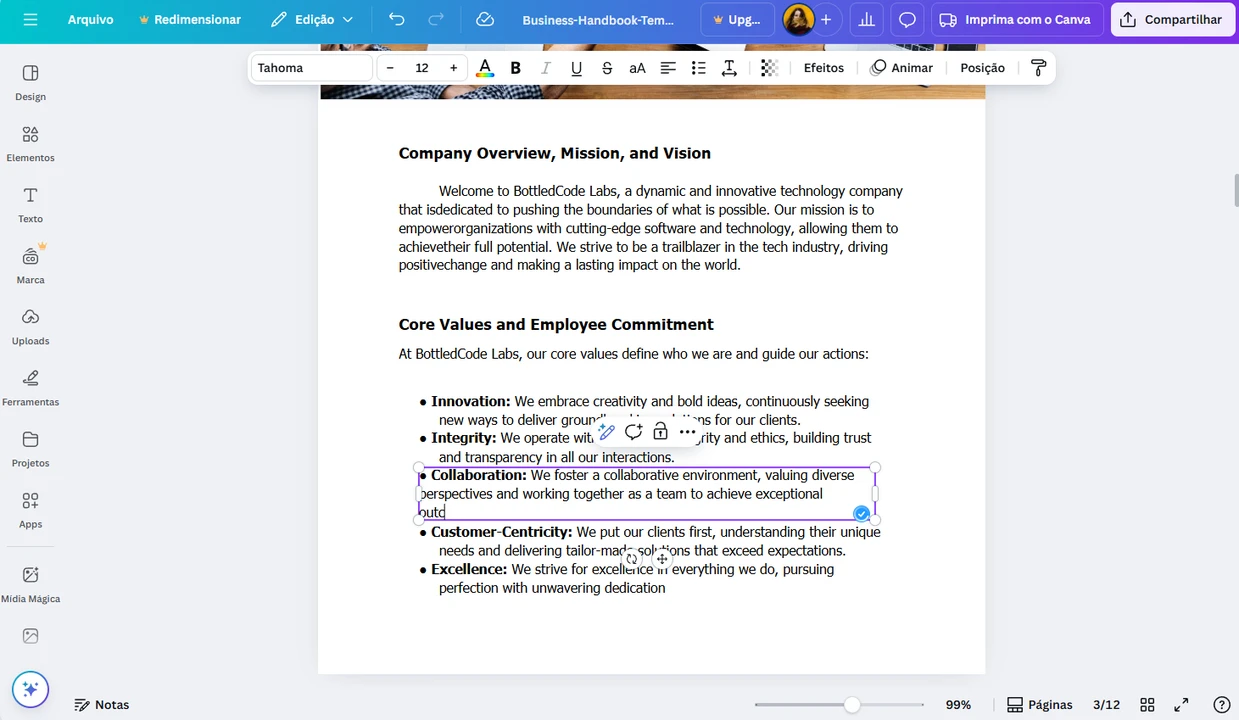1239x720 pixels.
Task: Toggle uppercase aA text case
Action: point(637,68)
